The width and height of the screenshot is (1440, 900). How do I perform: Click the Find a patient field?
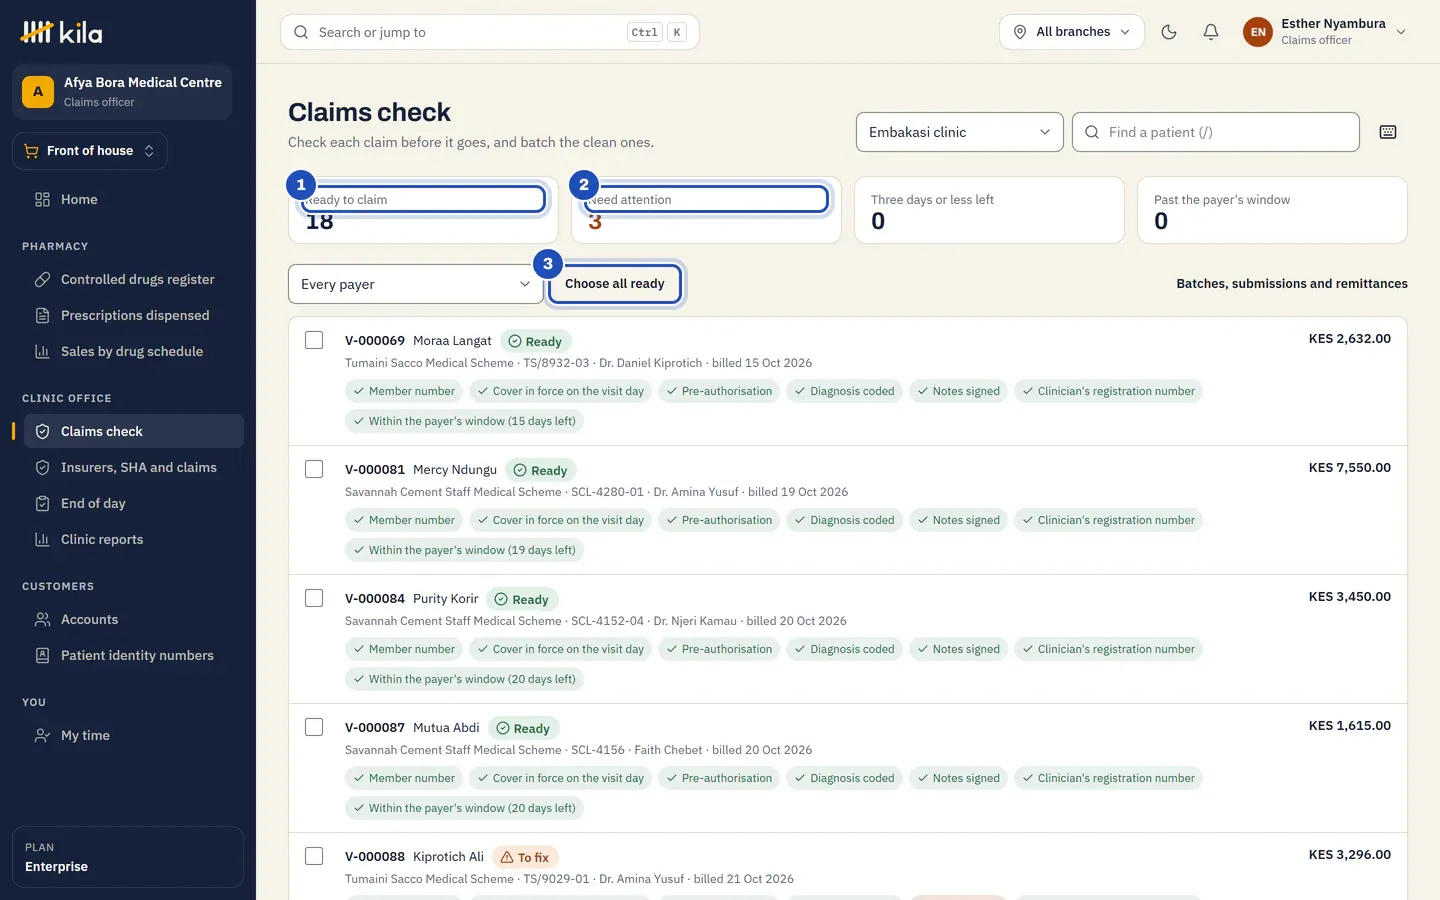(1216, 132)
